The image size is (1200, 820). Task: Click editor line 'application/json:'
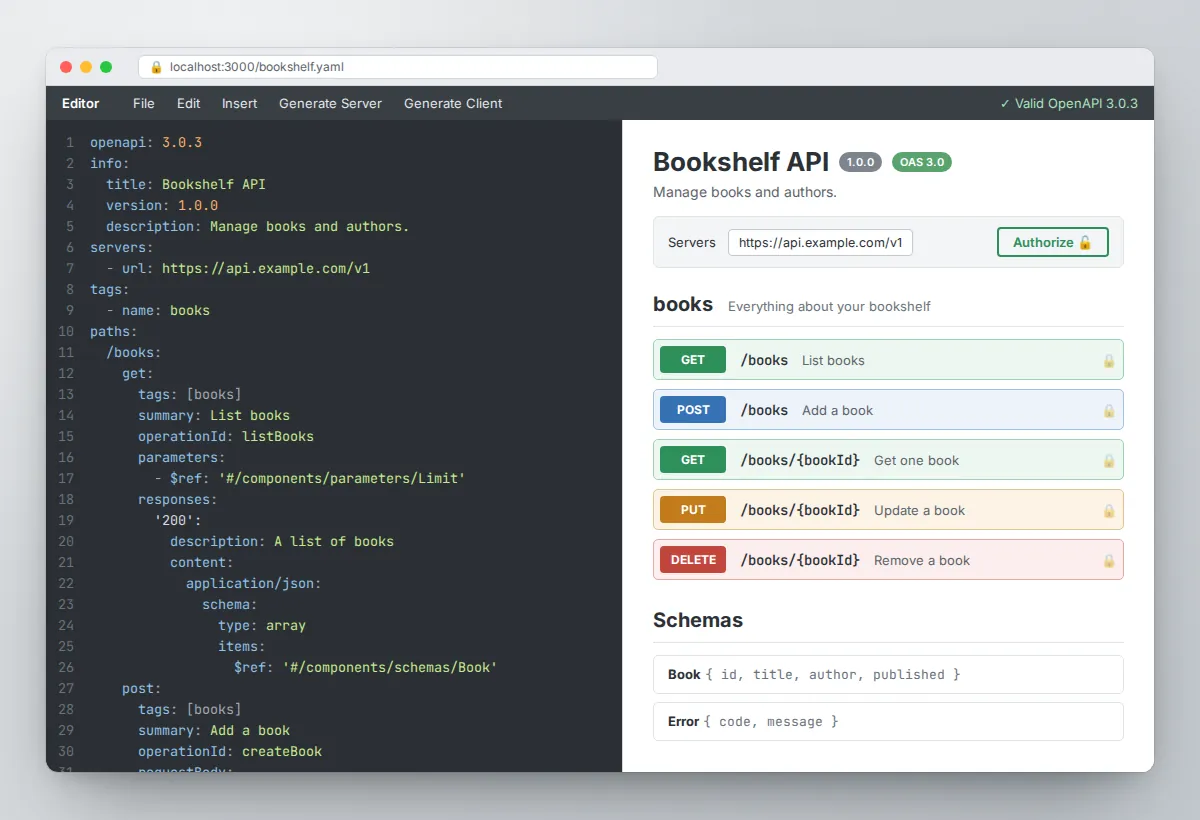pos(254,583)
